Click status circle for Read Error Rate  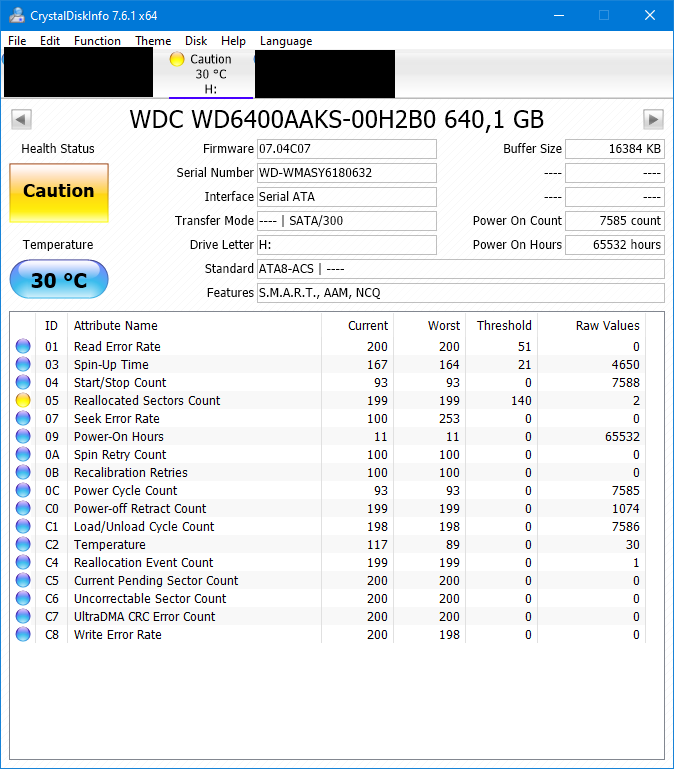click(23, 346)
